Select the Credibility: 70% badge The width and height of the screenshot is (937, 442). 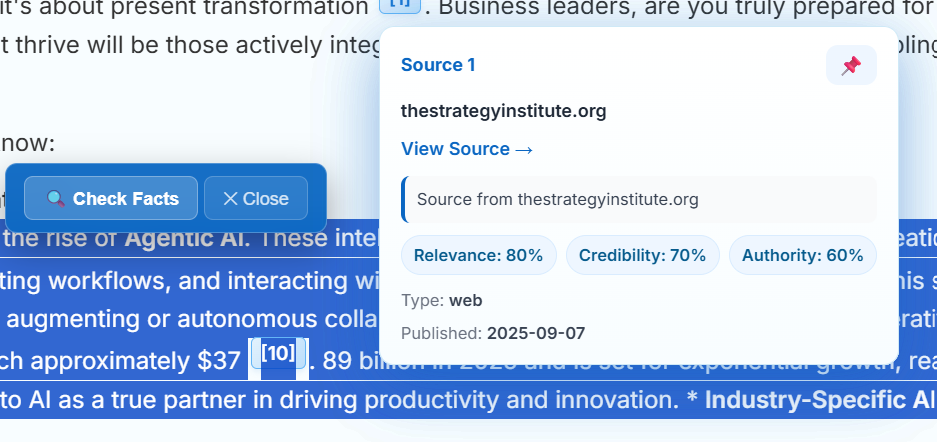point(642,255)
